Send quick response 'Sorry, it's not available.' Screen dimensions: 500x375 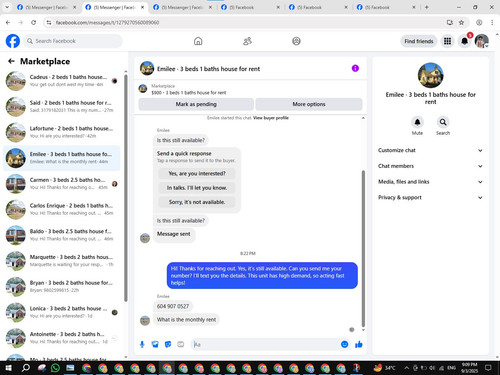click(197, 202)
